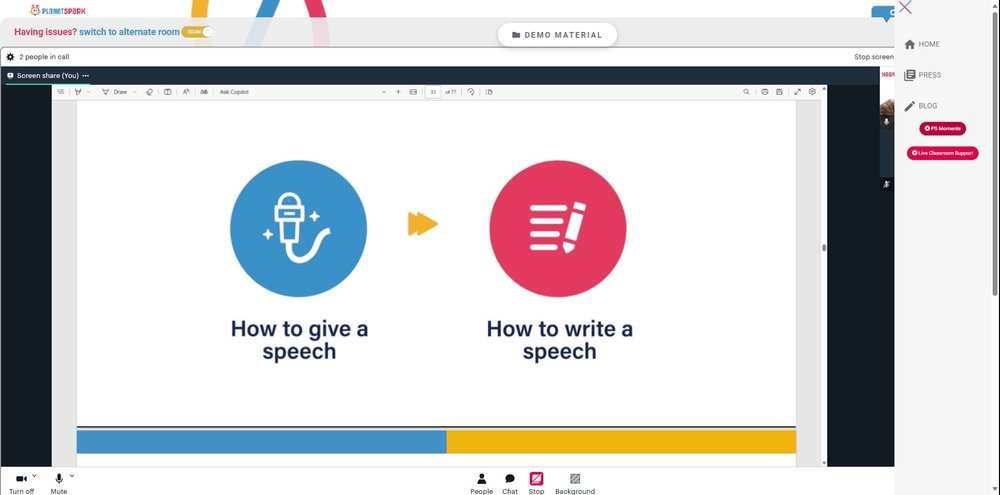Open the DEMO MATERIAL button
Image resolution: width=1000 pixels, height=495 pixels.
(x=557, y=35)
